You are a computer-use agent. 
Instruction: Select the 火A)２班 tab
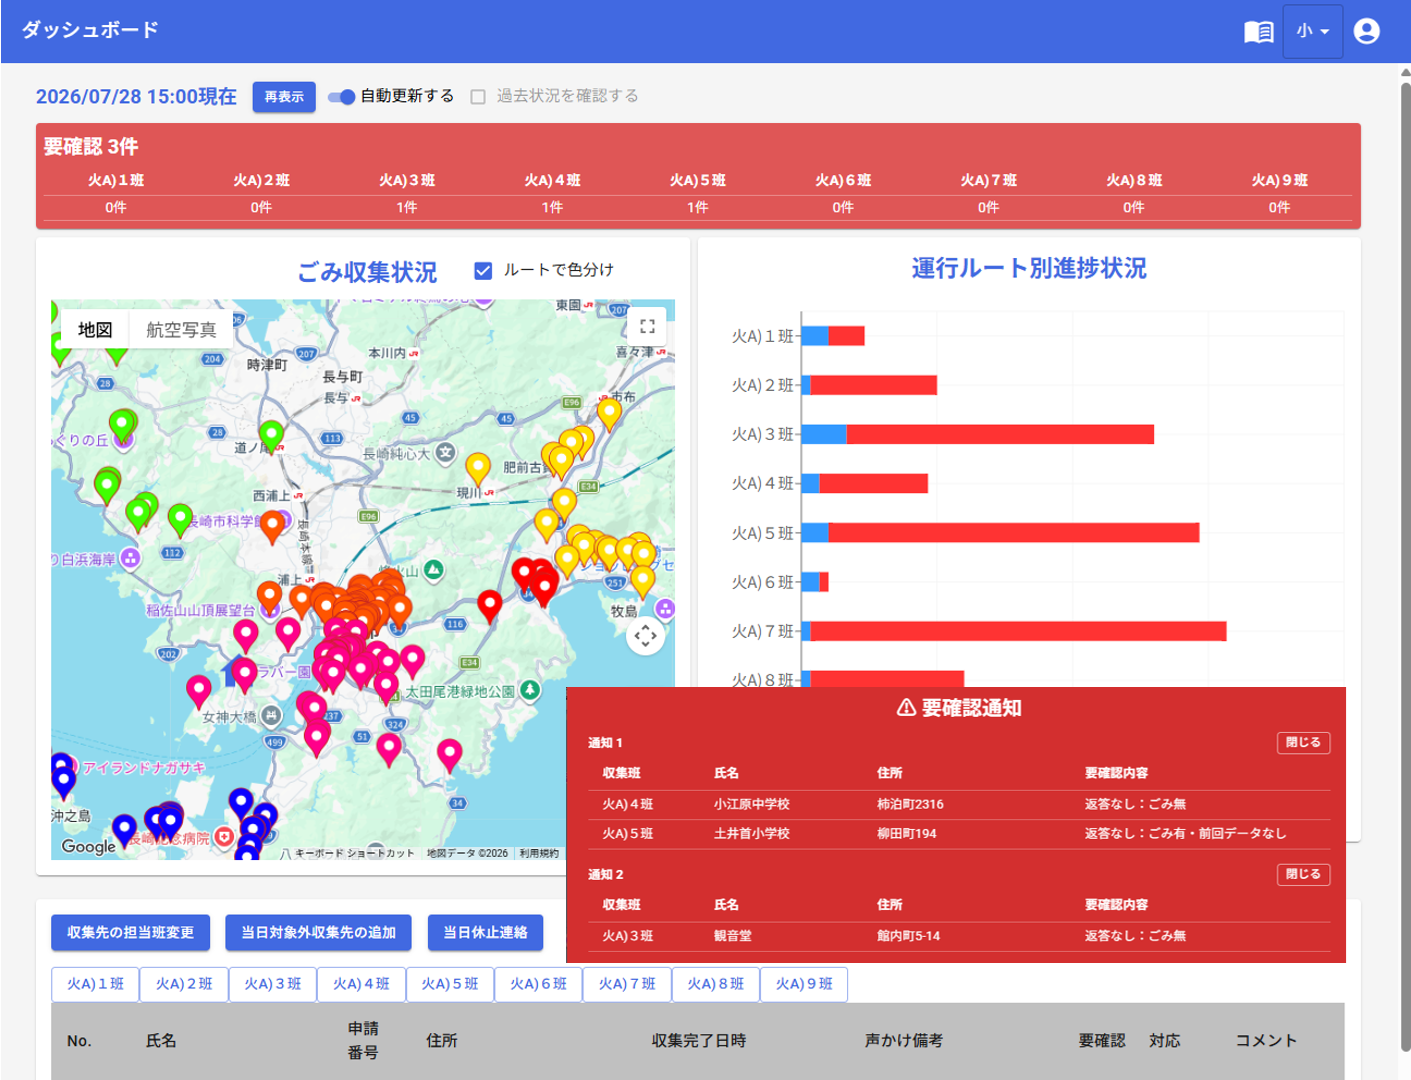coord(184,984)
